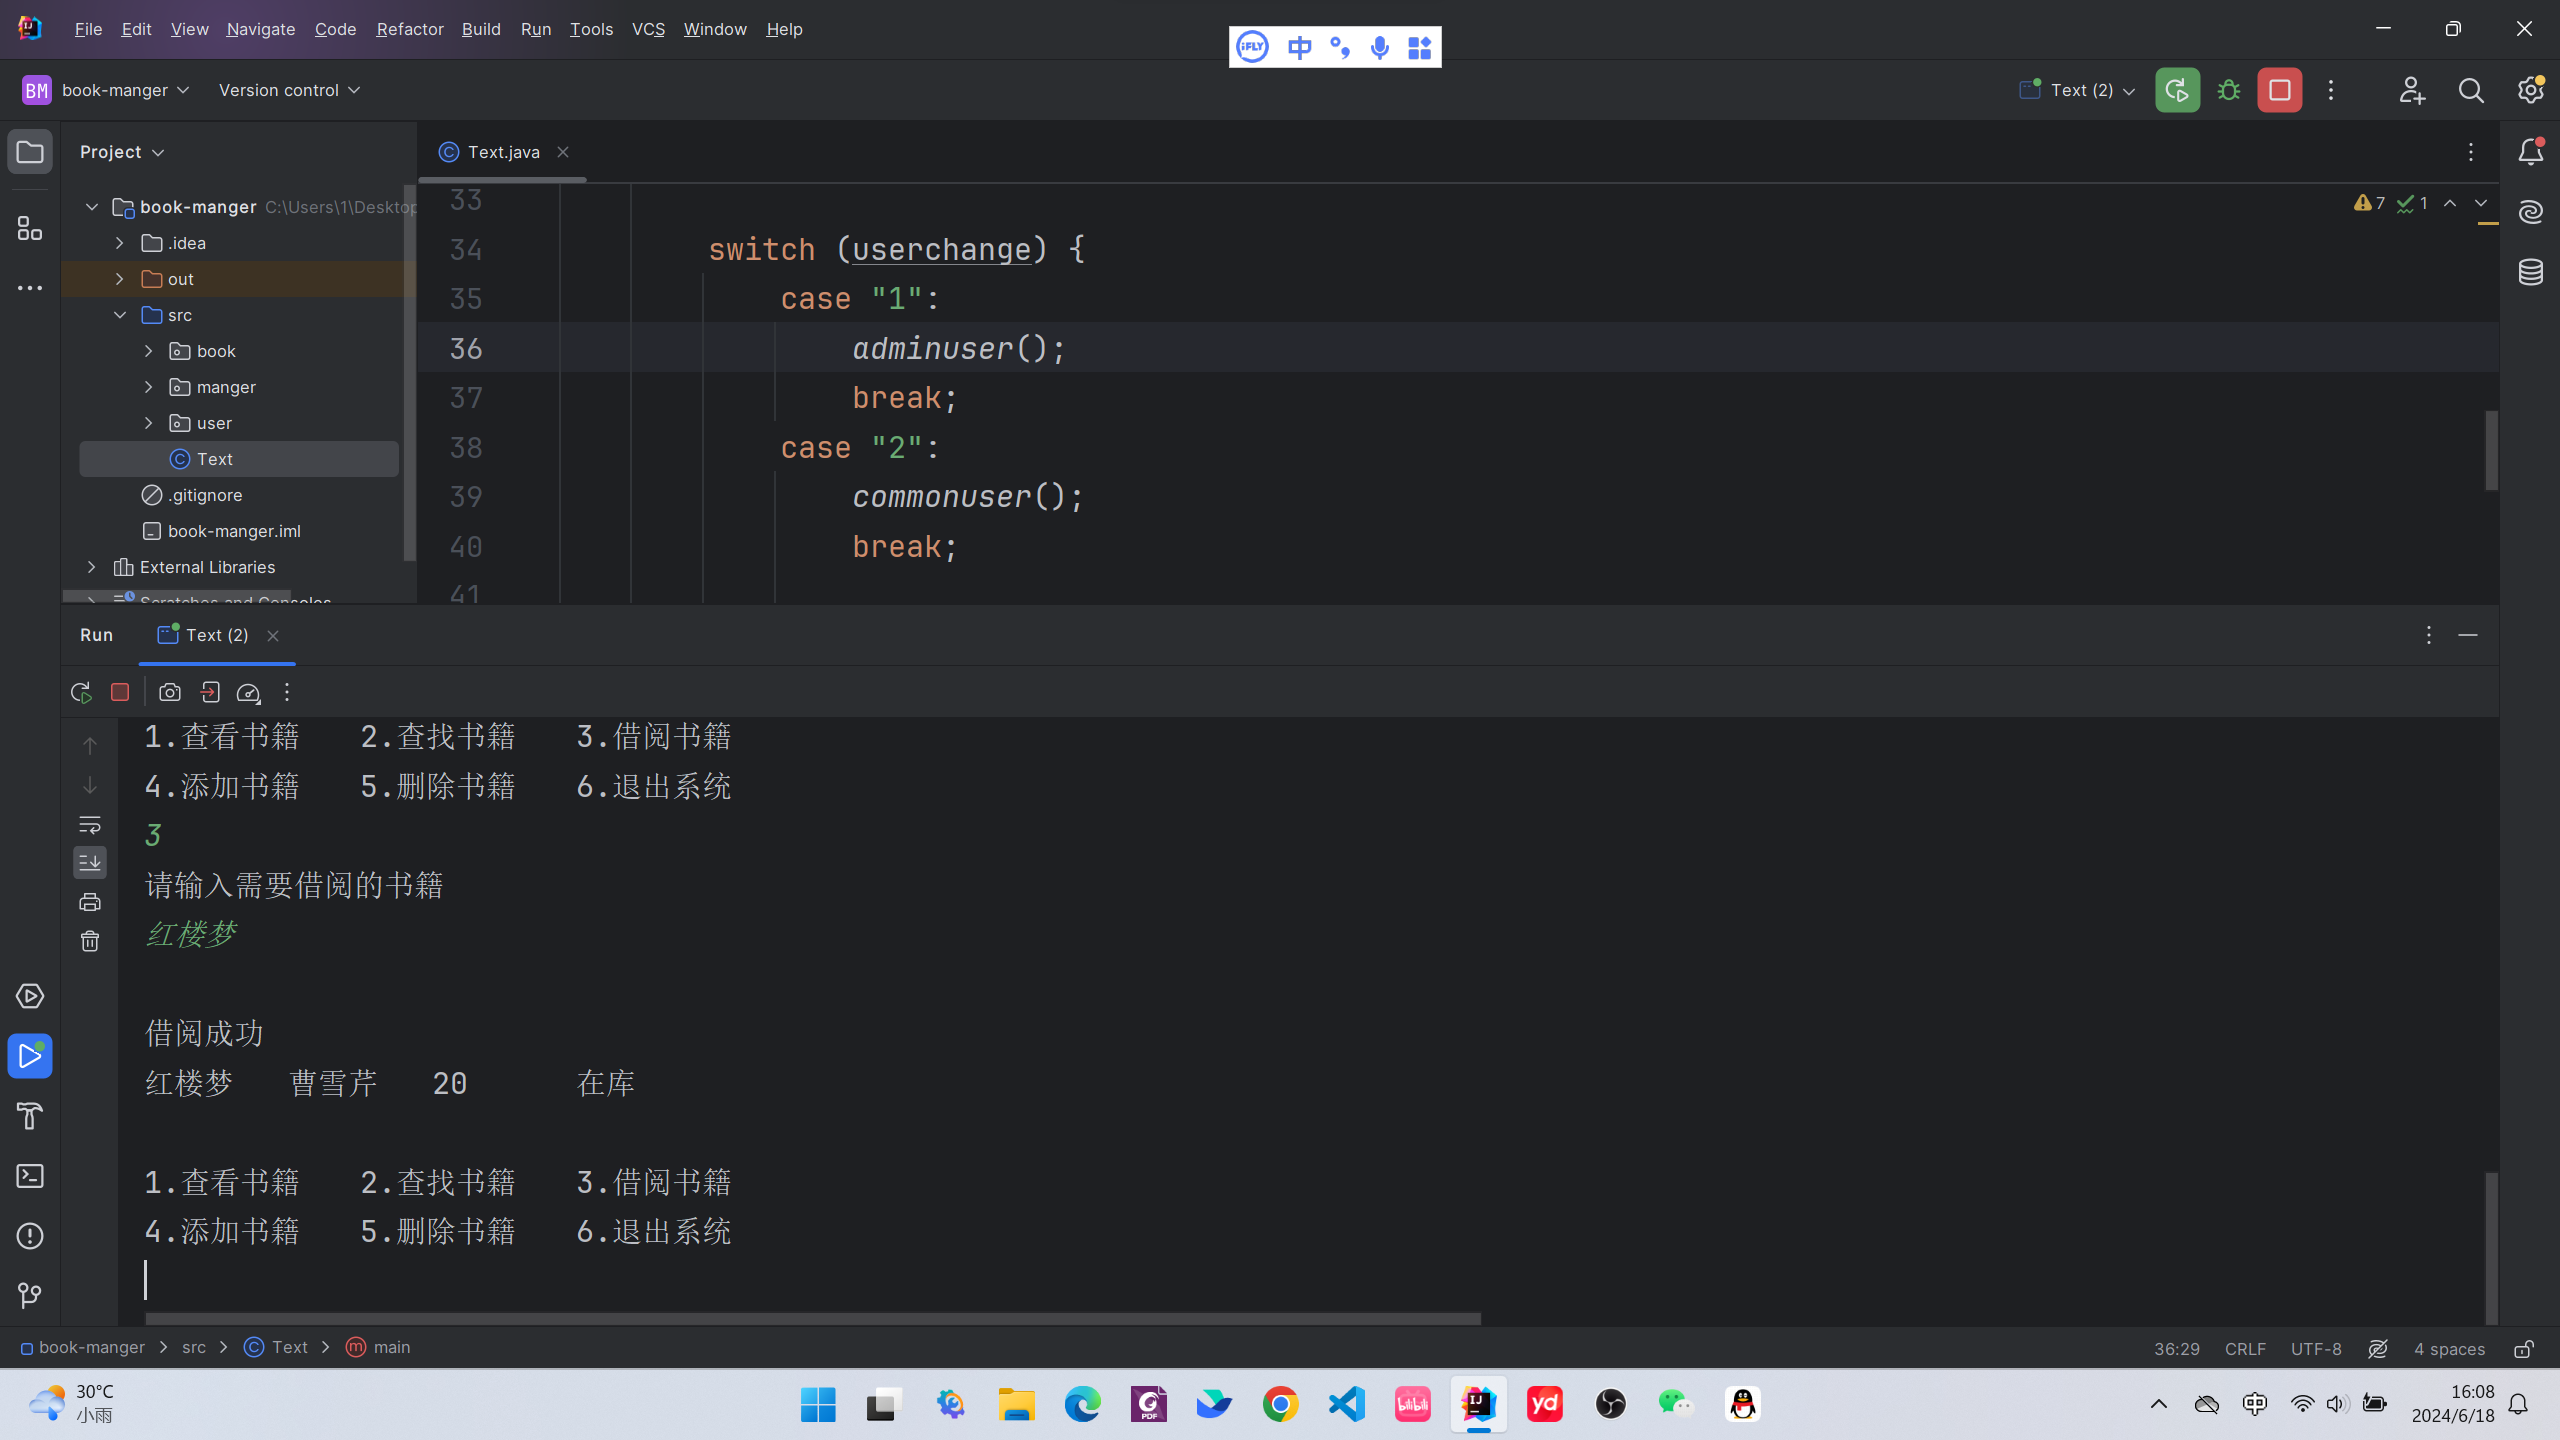The width and height of the screenshot is (2560, 1440).
Task: Open Project view selector dropdown
Action: point(122,152)
